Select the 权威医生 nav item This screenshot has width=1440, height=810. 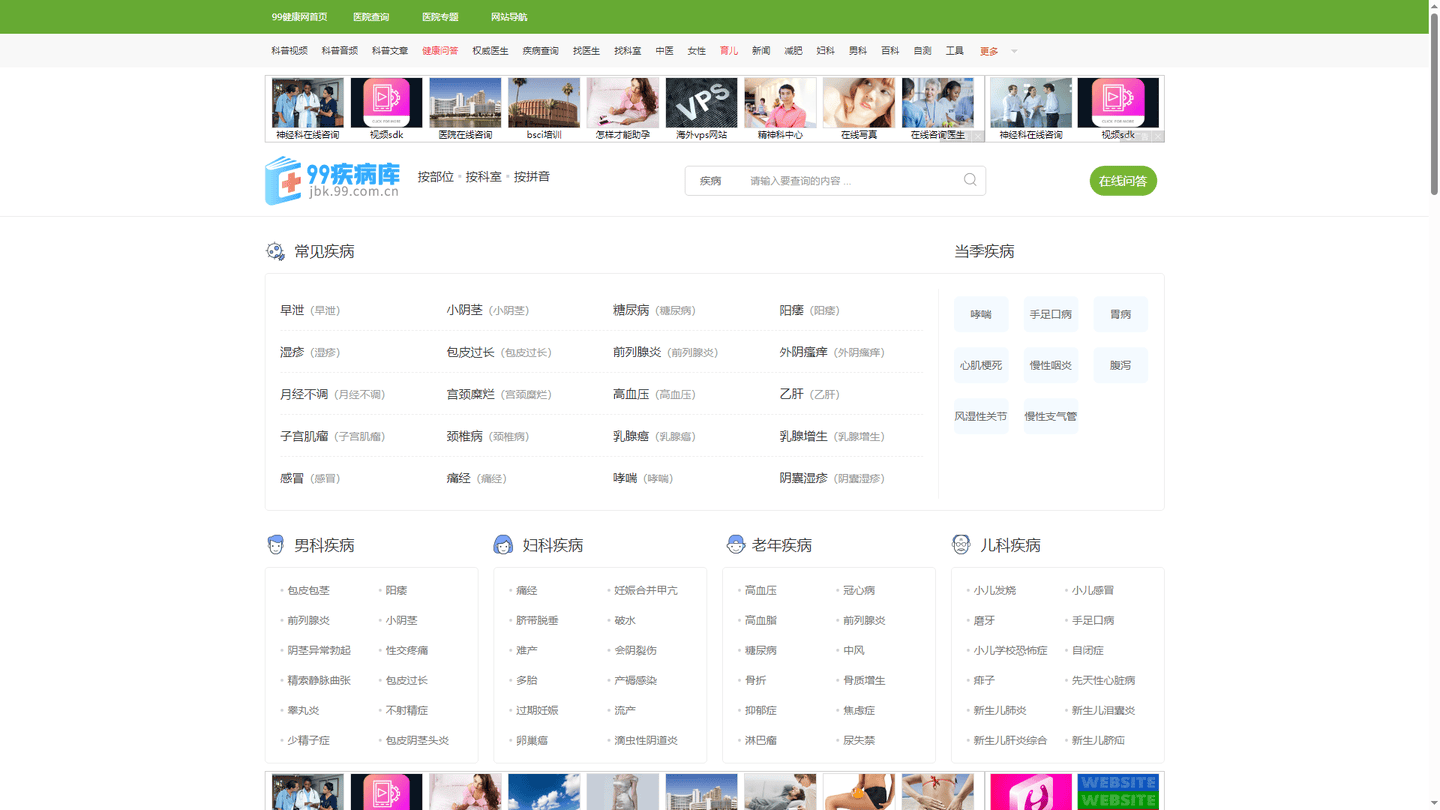point(490,51)
